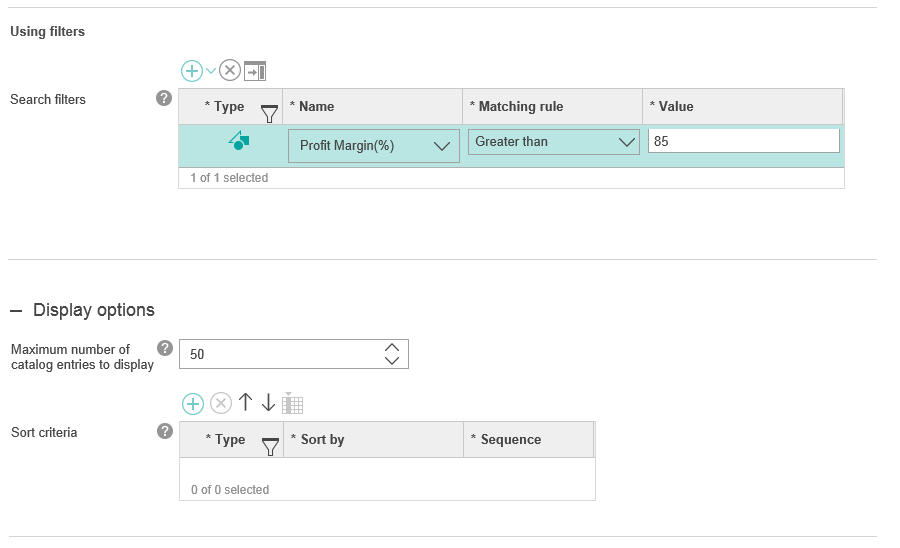Delete the selected search filter row

coord(230,71)
